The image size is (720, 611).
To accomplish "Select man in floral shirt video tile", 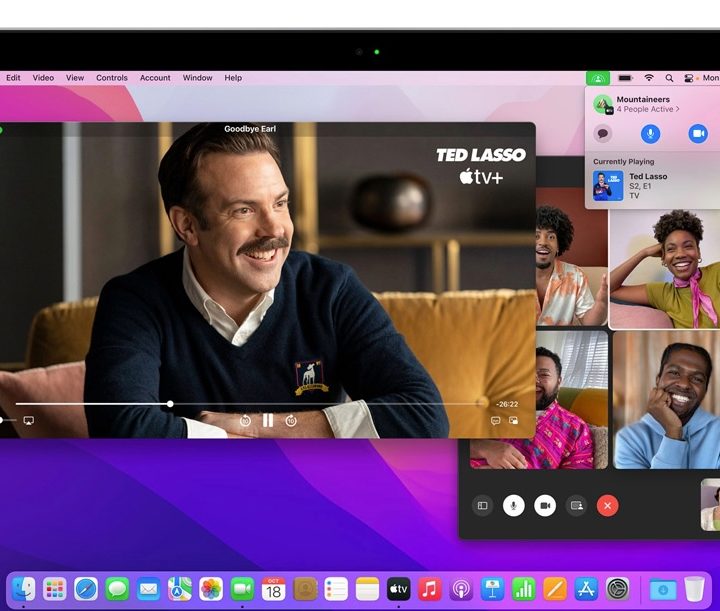I will 572,257.
